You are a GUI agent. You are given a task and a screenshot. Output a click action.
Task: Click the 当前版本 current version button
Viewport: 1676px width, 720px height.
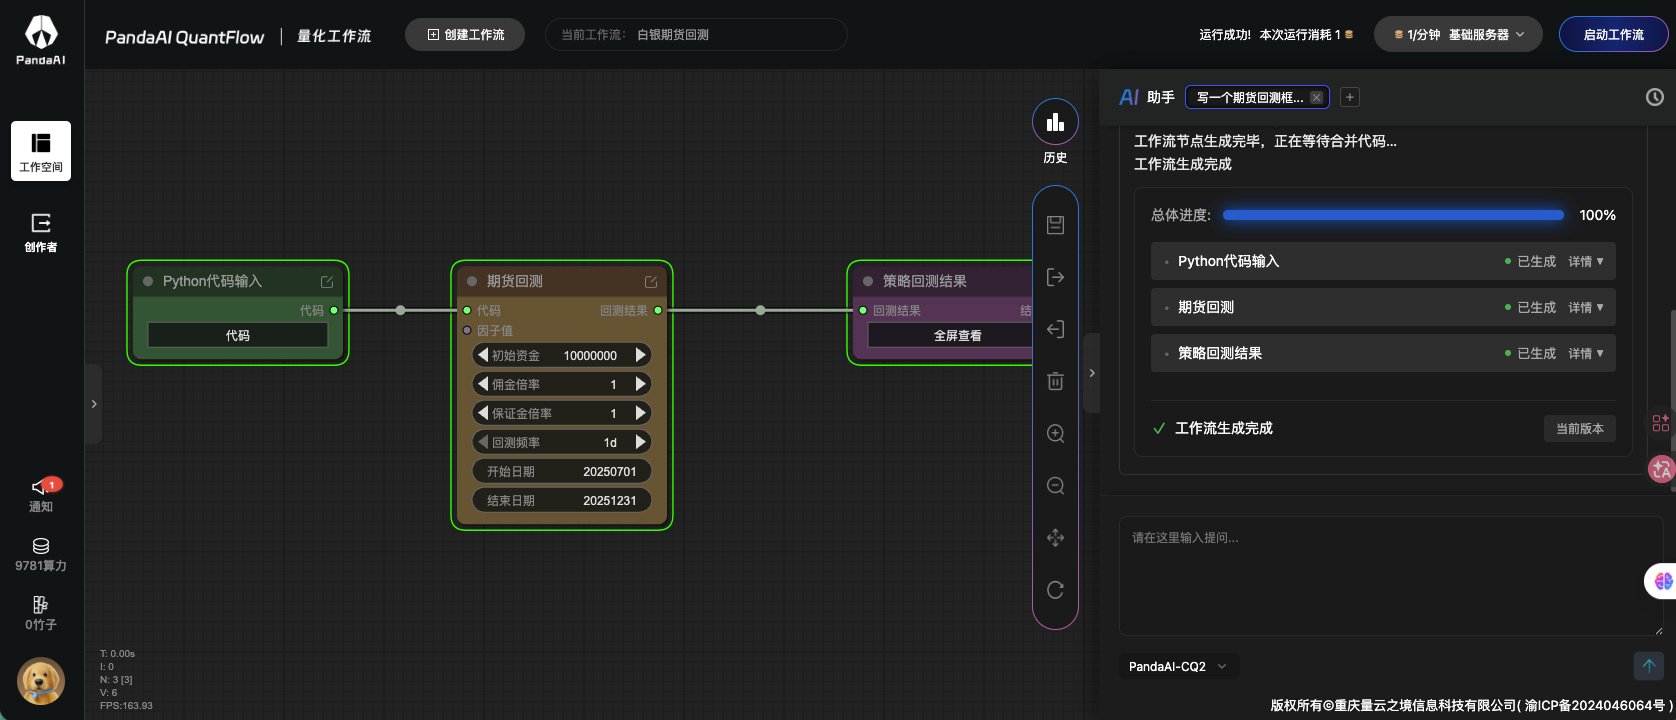(1580, 429)
